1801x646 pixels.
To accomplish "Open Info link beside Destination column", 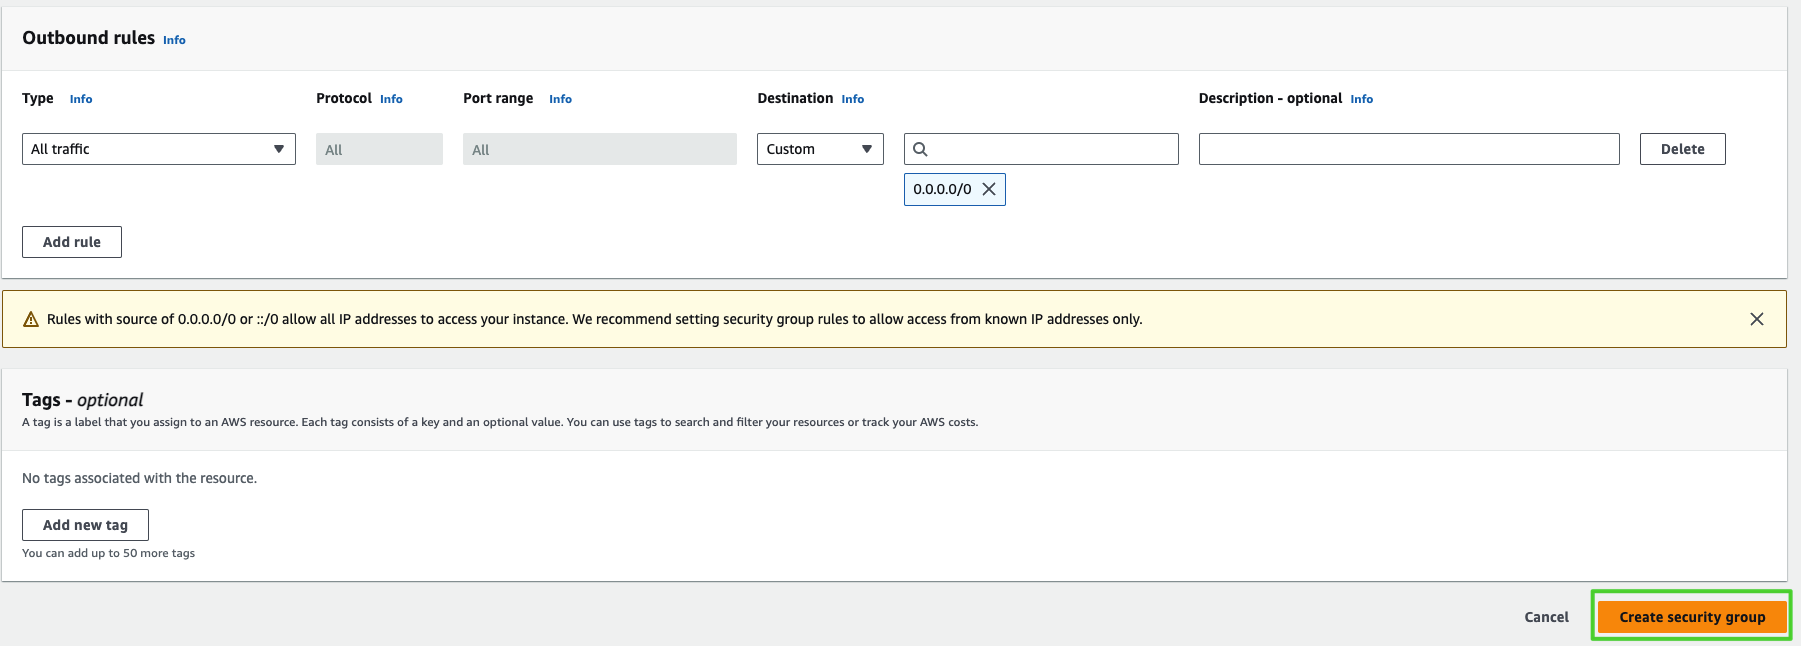I will click(852, 99).
